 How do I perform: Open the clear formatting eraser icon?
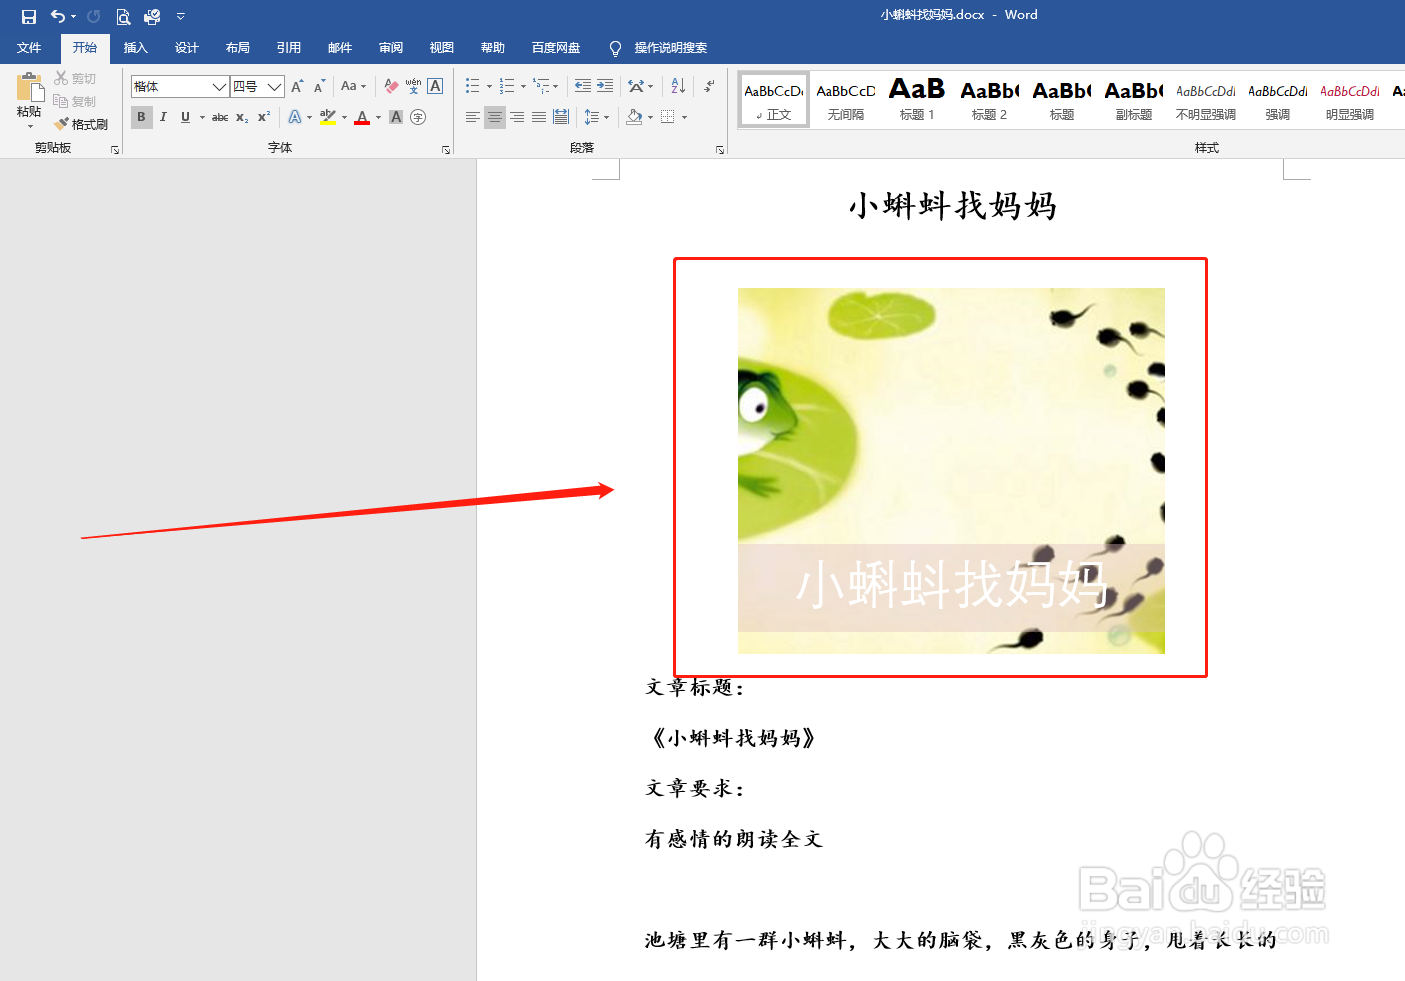click(x=390, y=86)
